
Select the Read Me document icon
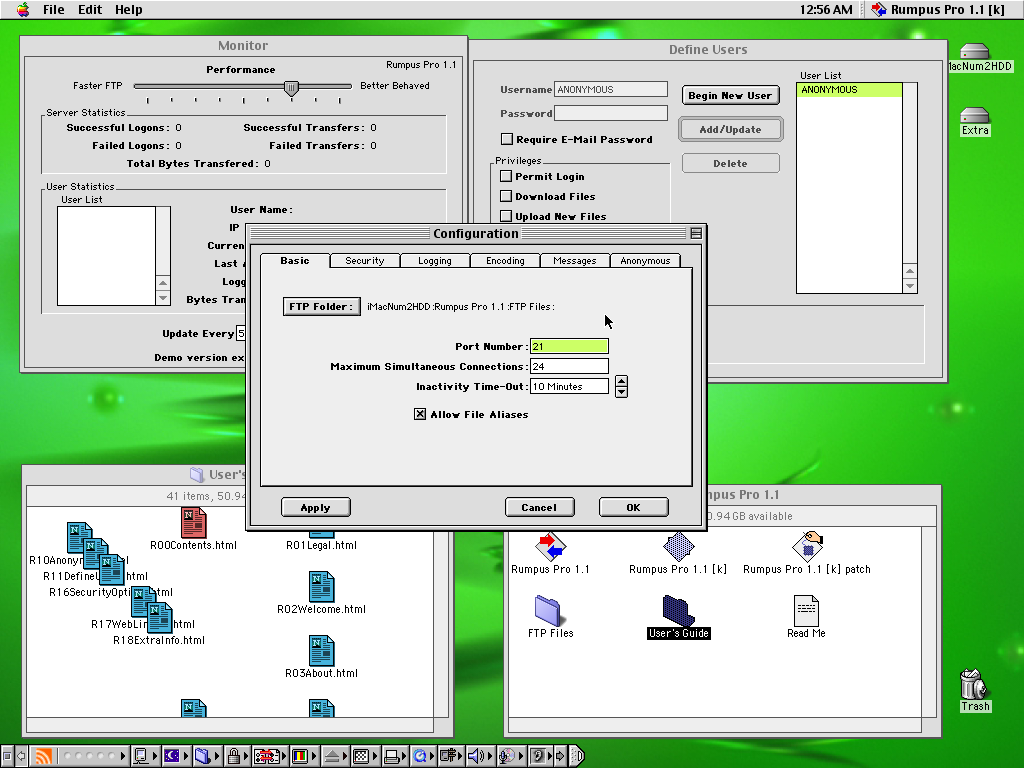[x=807, y=611]
